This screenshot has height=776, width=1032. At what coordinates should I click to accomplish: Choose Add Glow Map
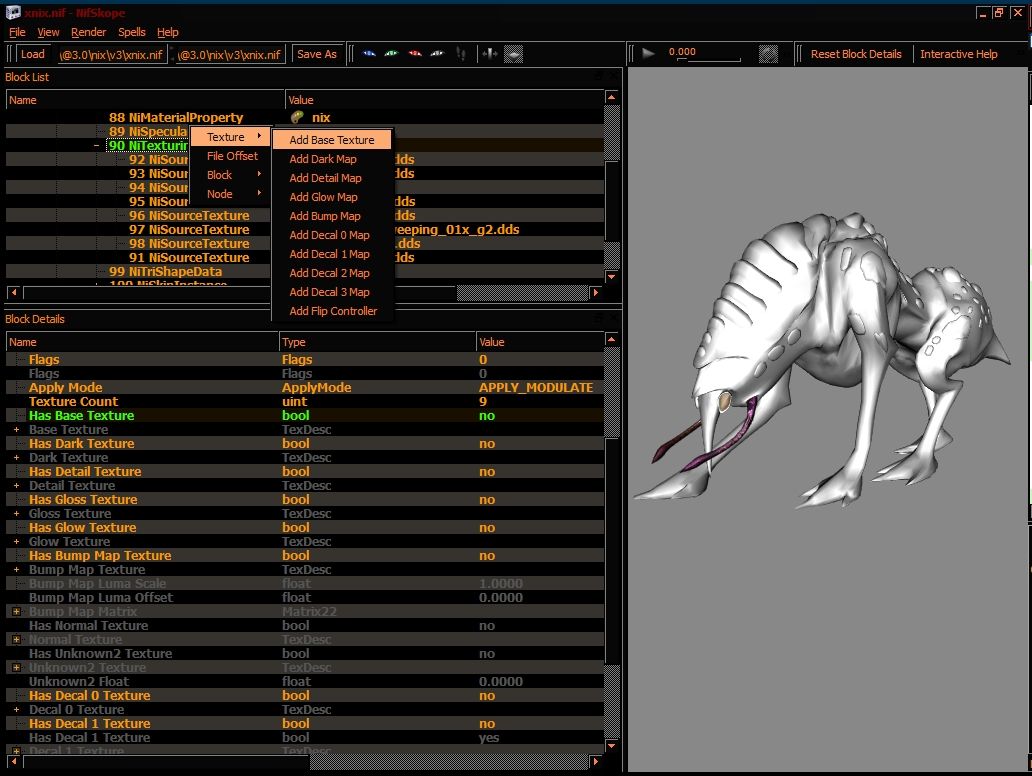(323, 197)
